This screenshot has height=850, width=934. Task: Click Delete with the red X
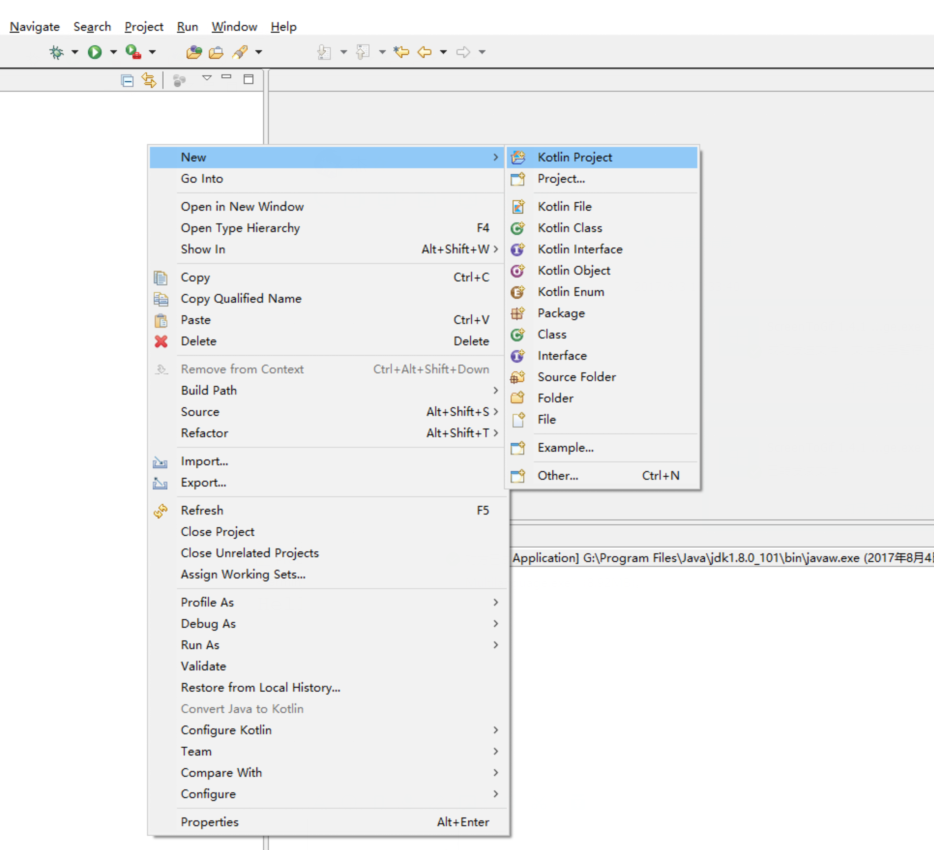point(327,341)
